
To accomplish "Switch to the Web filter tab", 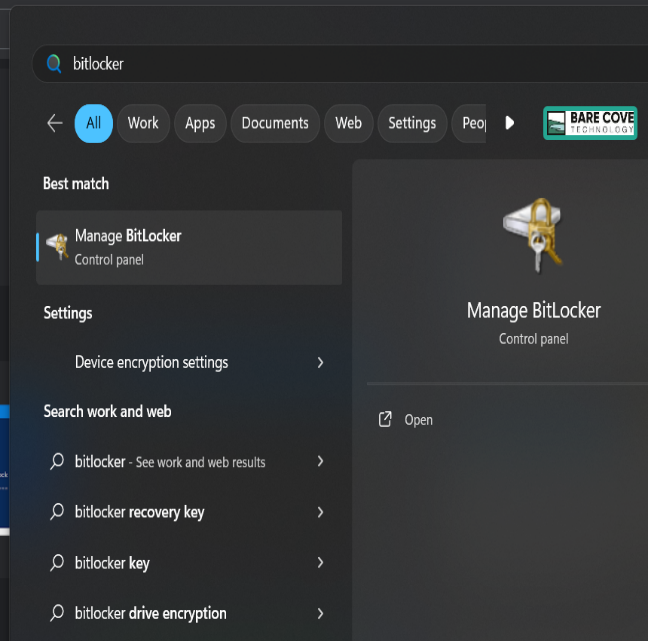I will pyautogui.click(x=348, y=123).
